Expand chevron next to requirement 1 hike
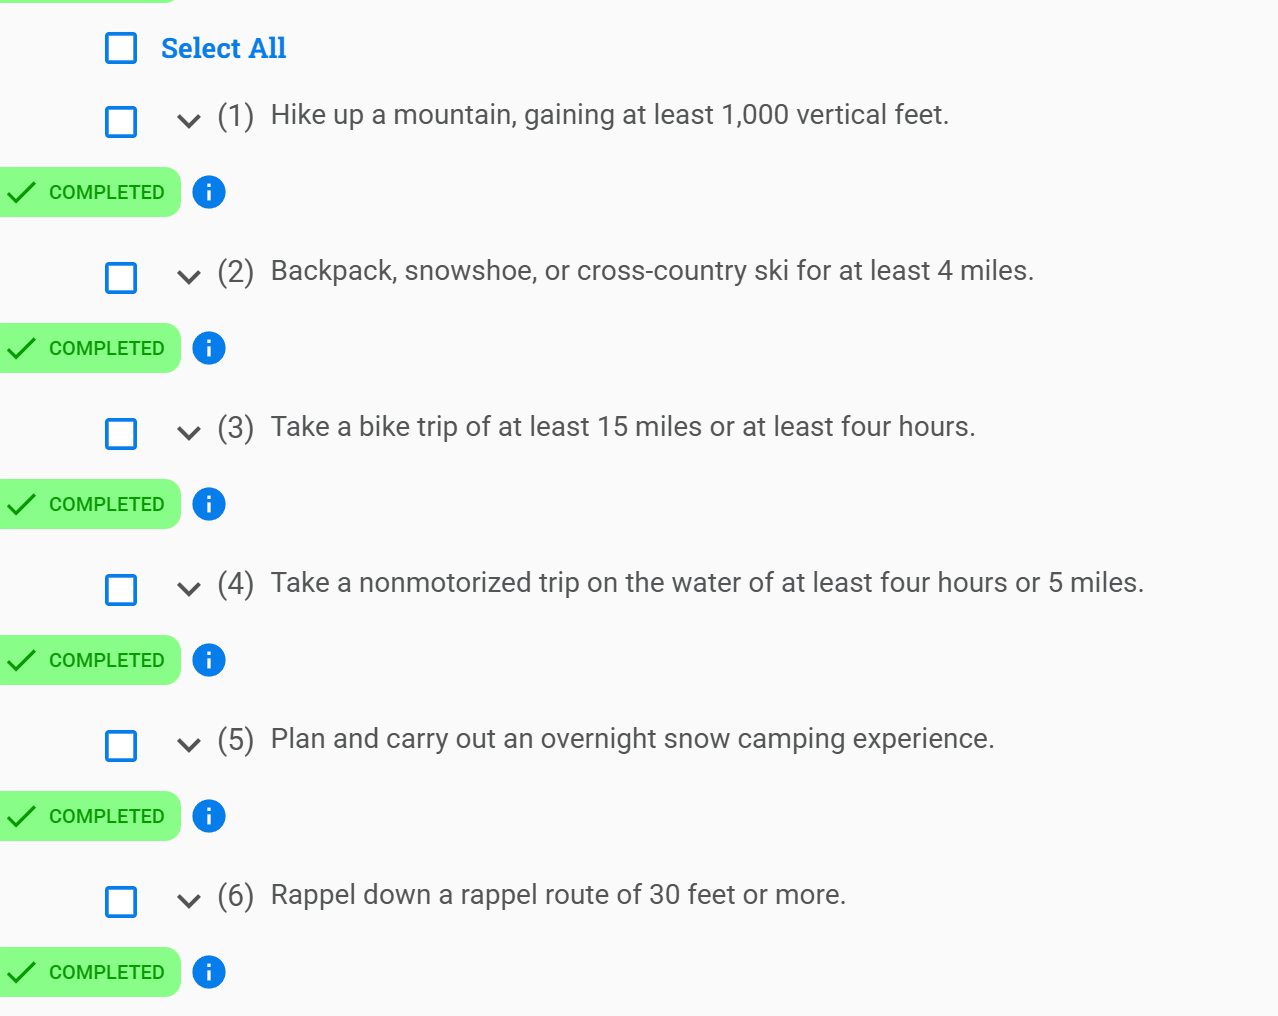1278x1016 pixels. [188, 121]
